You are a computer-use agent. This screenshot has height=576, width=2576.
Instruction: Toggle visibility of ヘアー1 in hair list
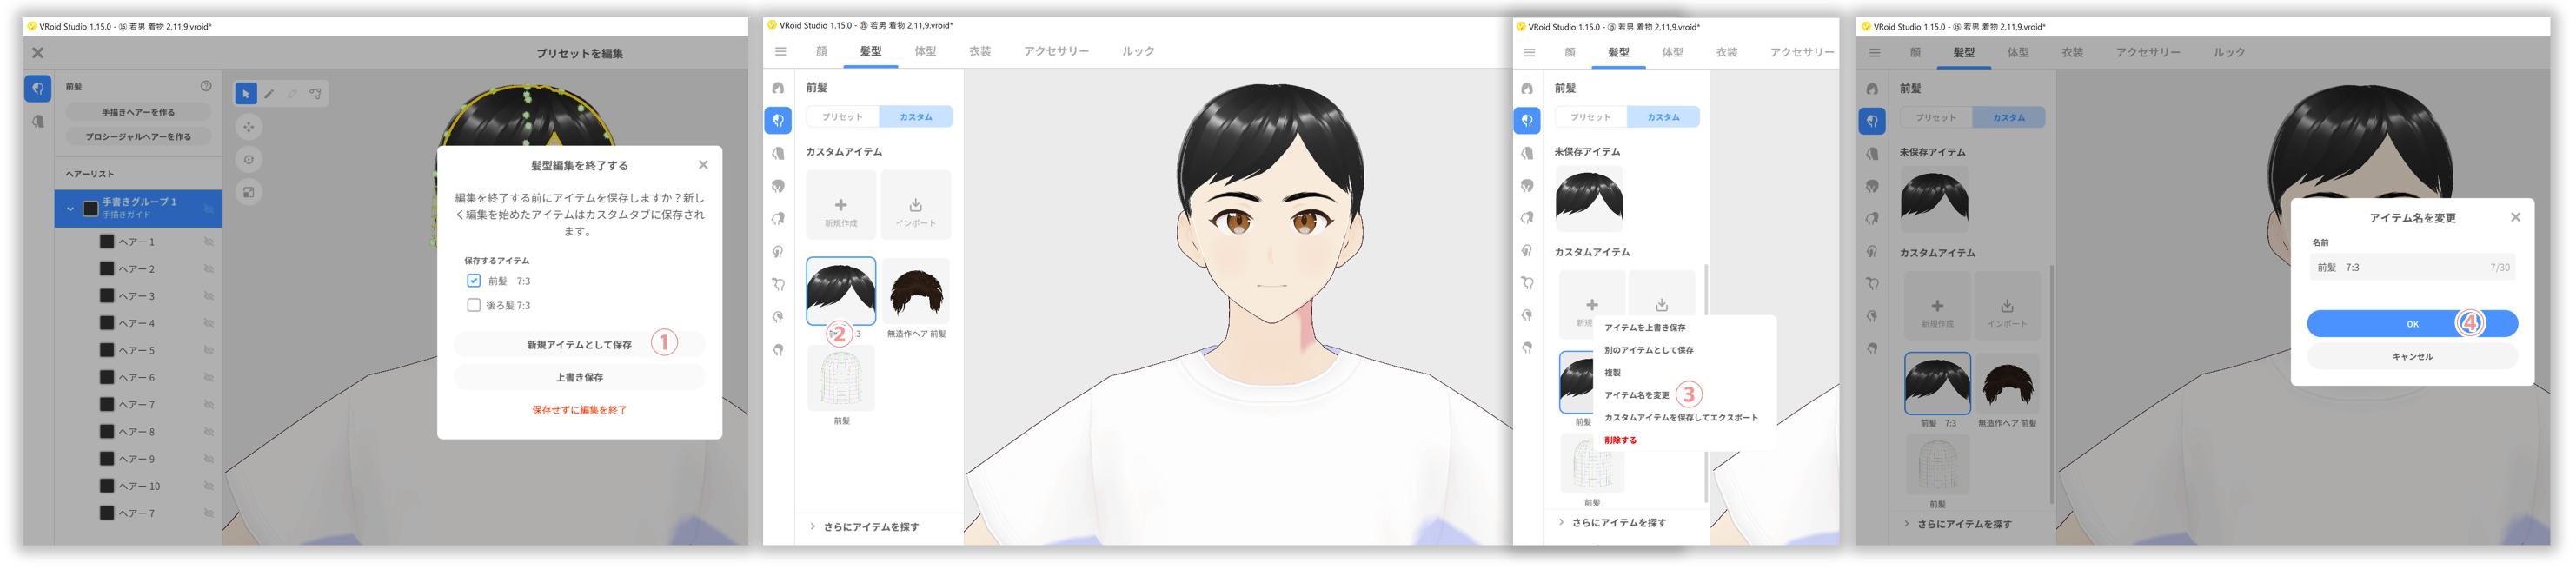(209, 242)
